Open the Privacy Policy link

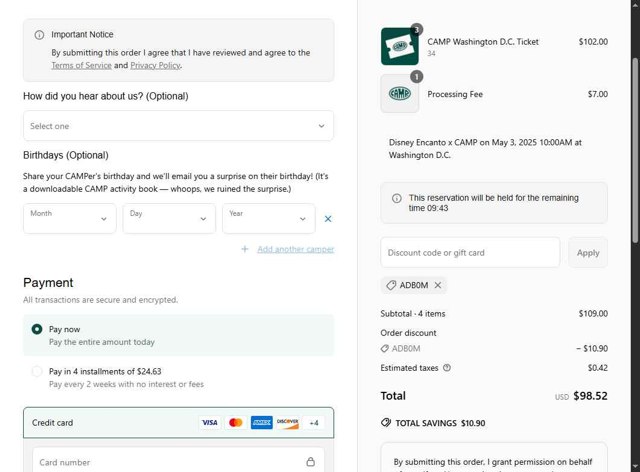[155, 65]
